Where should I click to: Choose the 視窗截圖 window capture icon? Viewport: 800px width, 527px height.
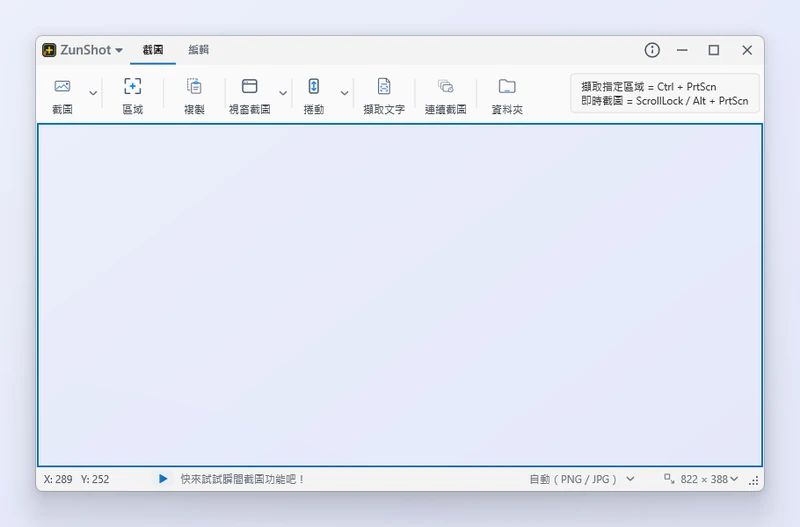click(x=249, y=86)
